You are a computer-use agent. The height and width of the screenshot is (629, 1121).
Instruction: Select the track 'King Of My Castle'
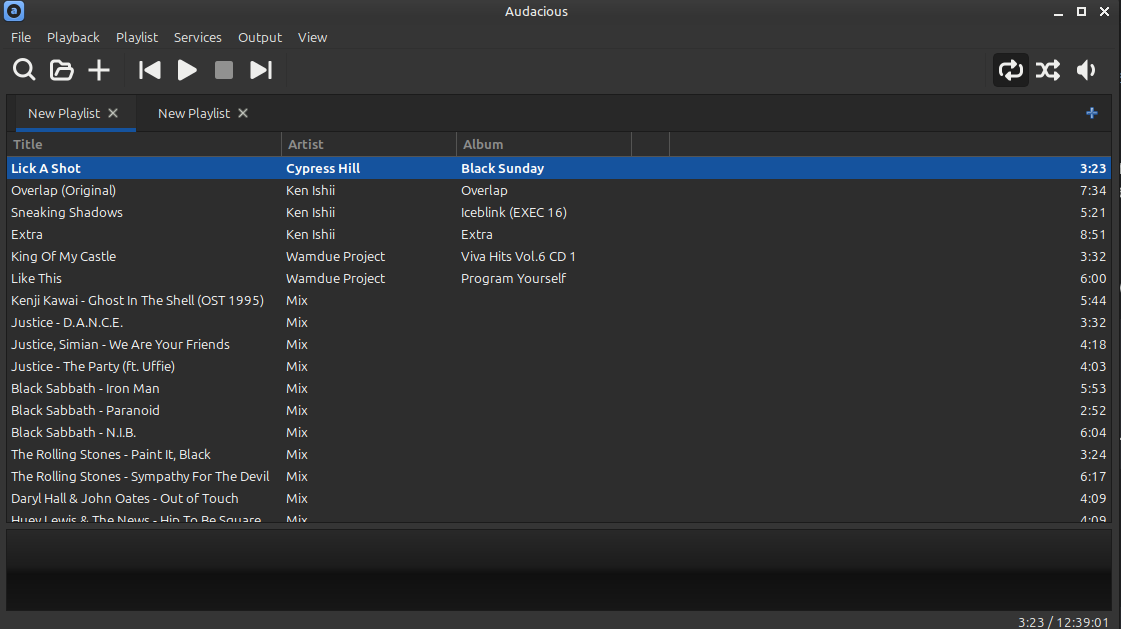(64, 257)
